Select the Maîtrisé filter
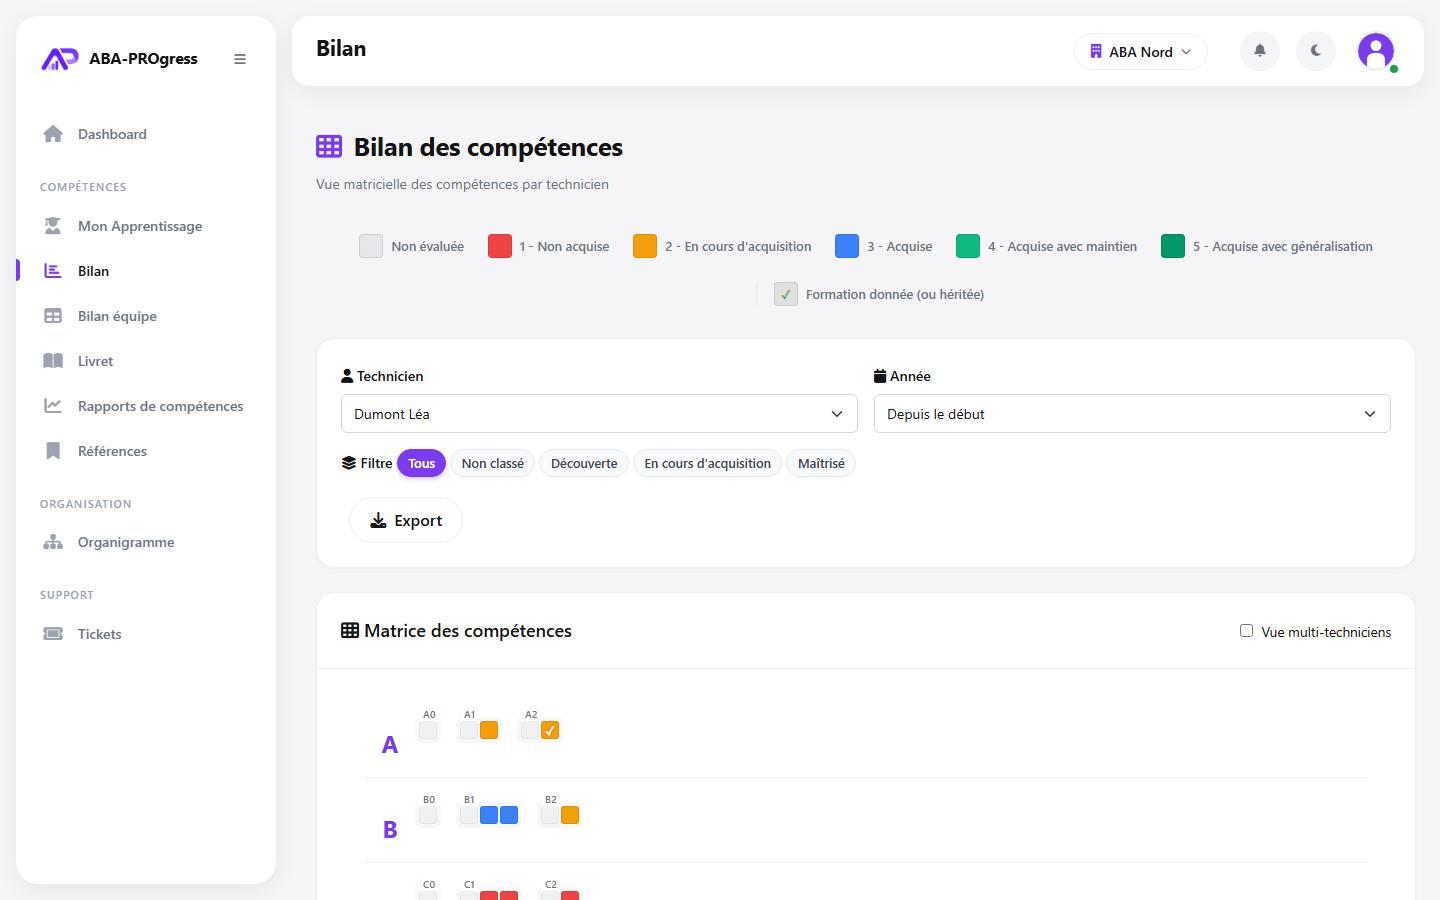 (821, 463)
